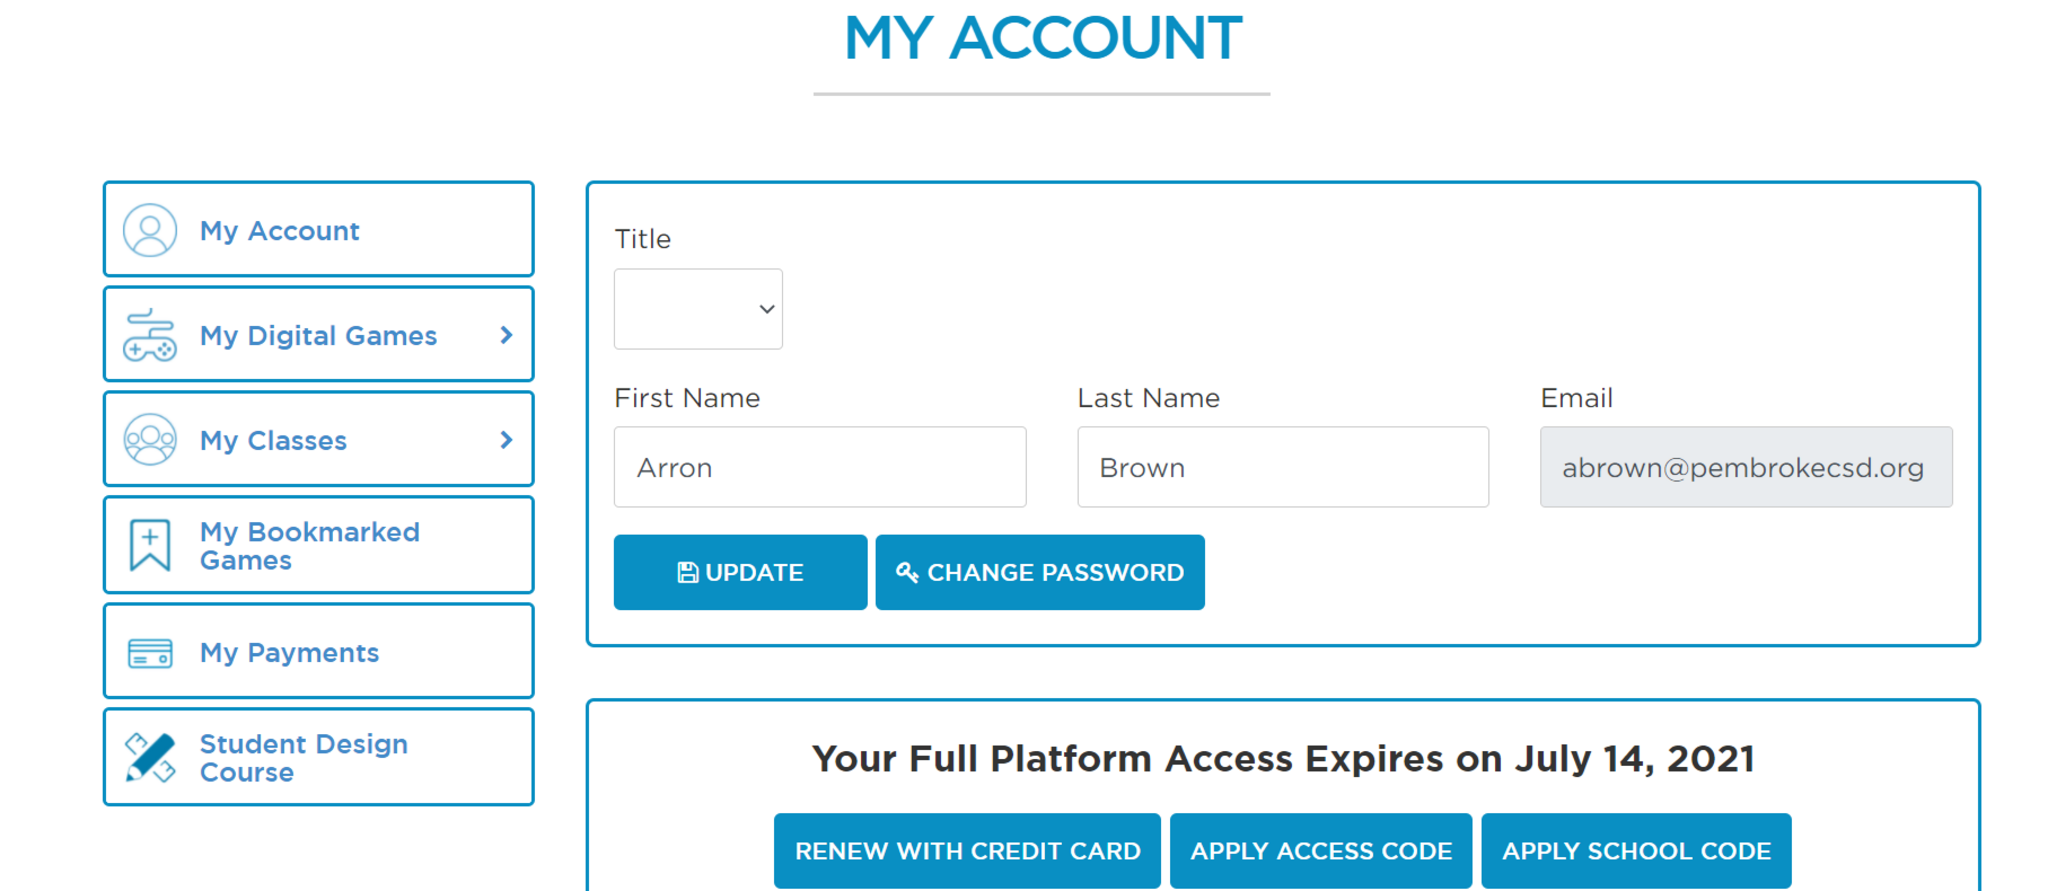
Task: Click the game controller icon
Action: coord(150,336)
